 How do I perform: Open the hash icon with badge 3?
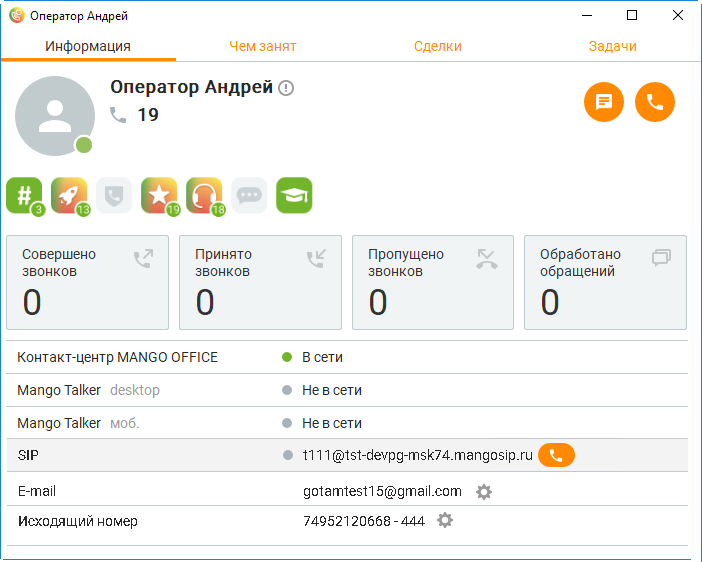[24, 195]
